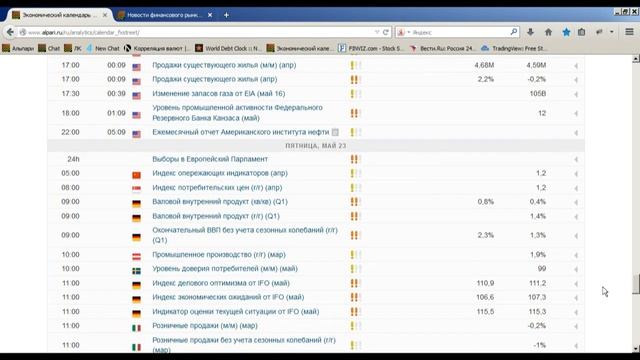The height and width of the screenshot is (360, 640).
Task: Open the ЛК bookmark
Action: (73, 48)
